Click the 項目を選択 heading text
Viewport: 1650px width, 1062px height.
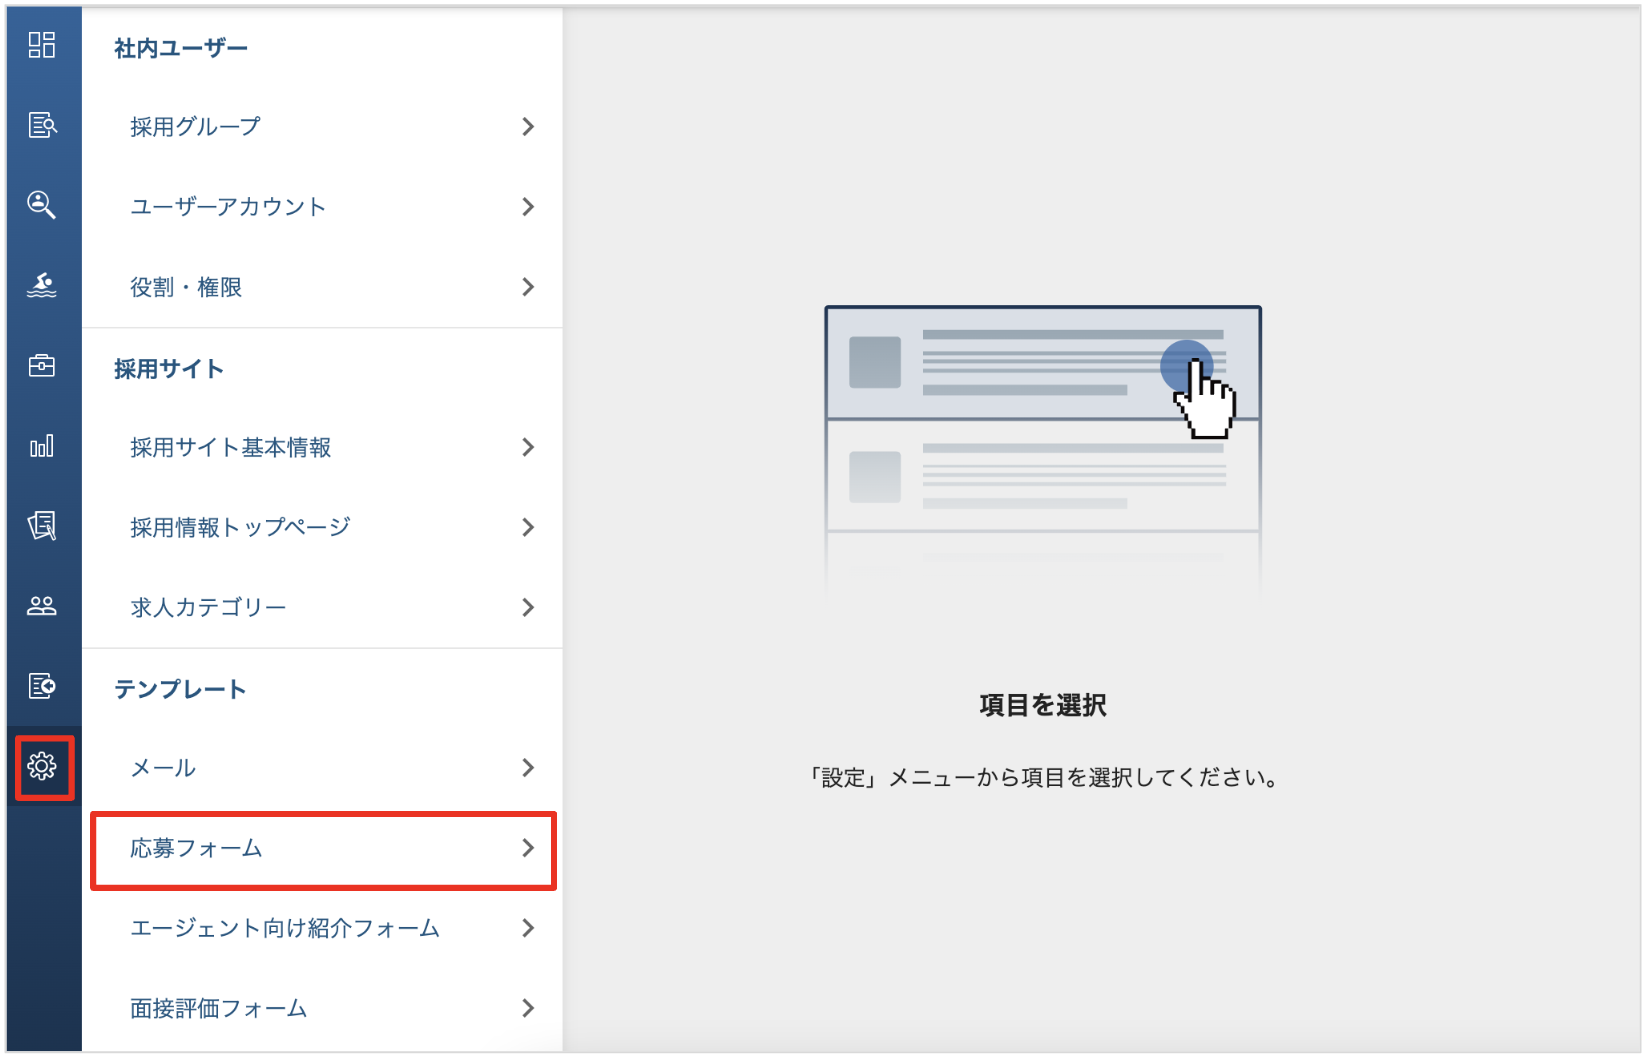tap(1043, 706)
